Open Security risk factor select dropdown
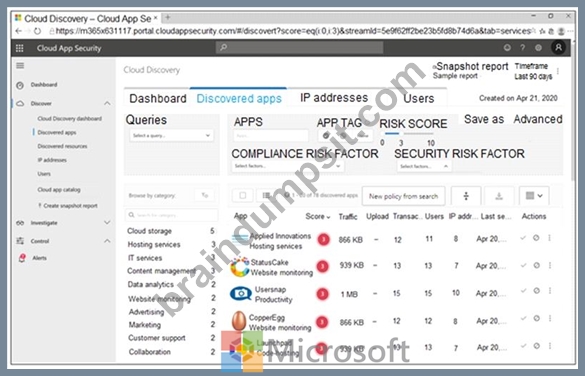 point(424,166)
